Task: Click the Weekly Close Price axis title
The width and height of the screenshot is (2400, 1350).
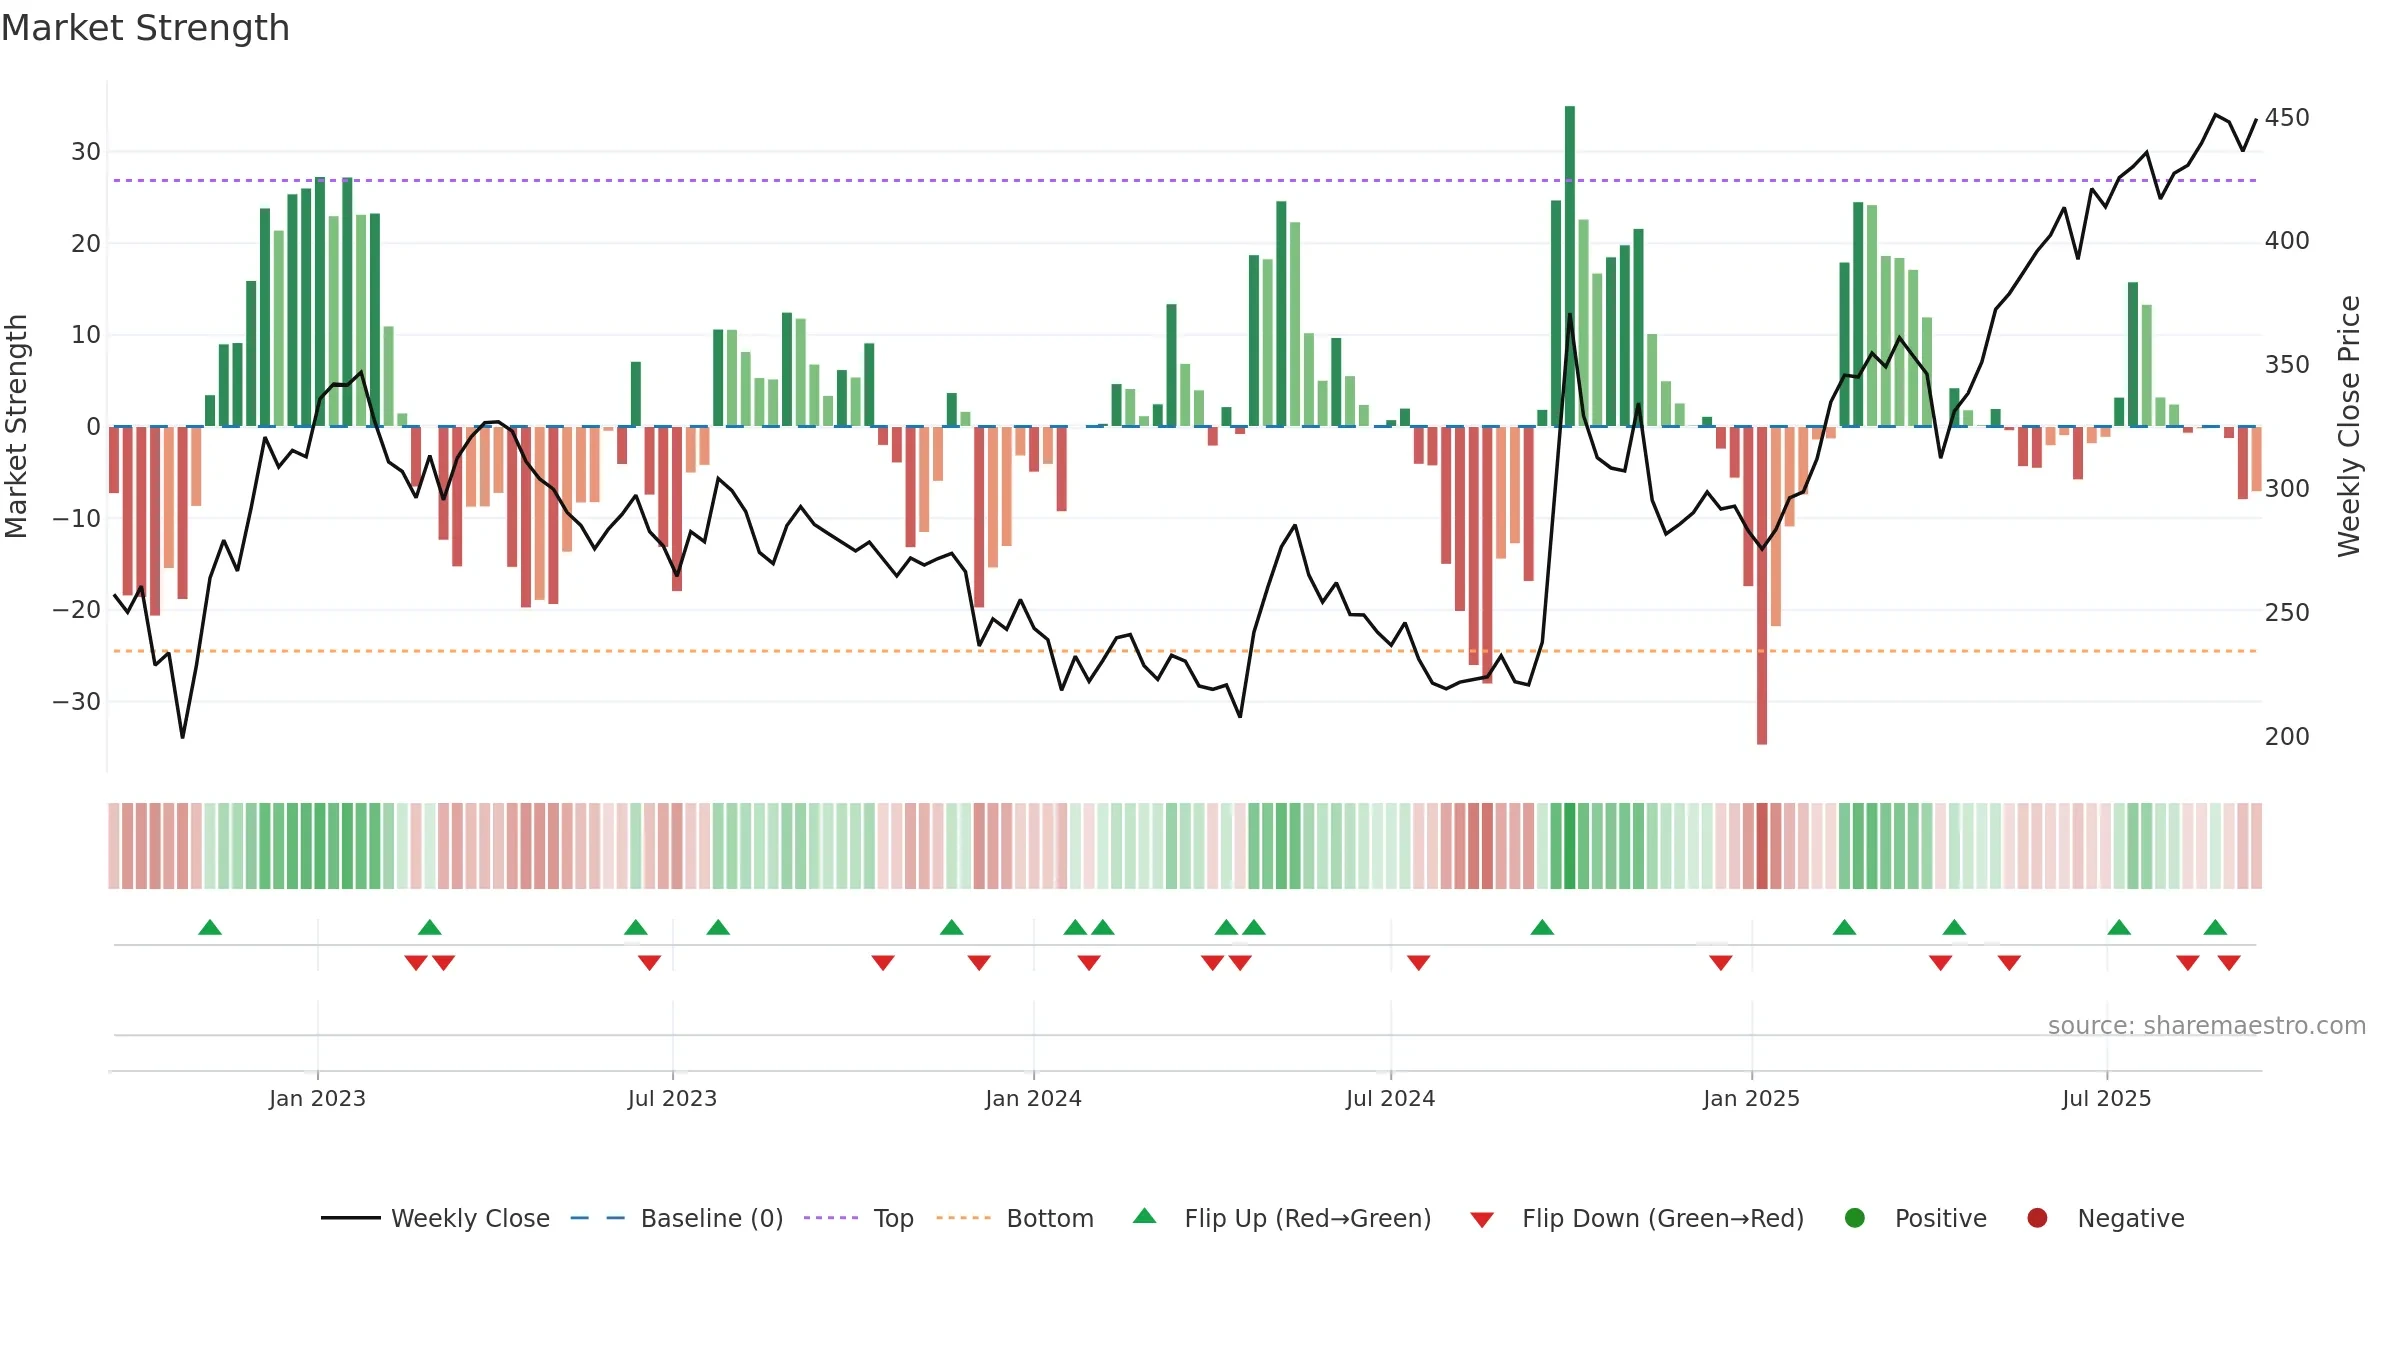Action: 2349,426
